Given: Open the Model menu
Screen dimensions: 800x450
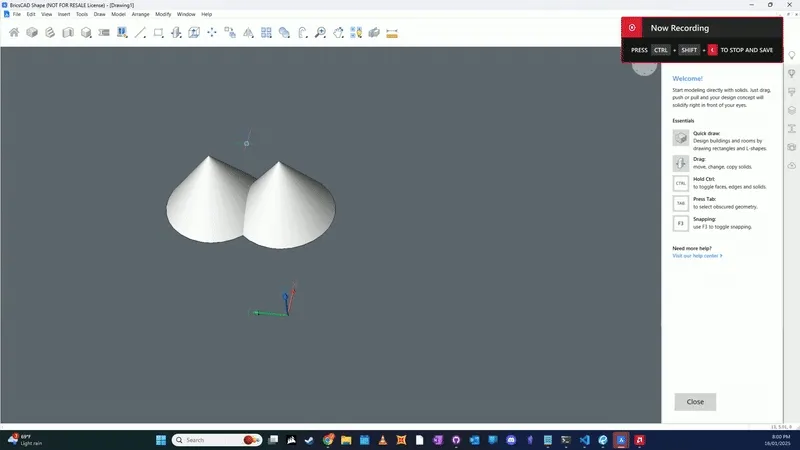Looking at the screenshot, I should click(x=118, y=14).
